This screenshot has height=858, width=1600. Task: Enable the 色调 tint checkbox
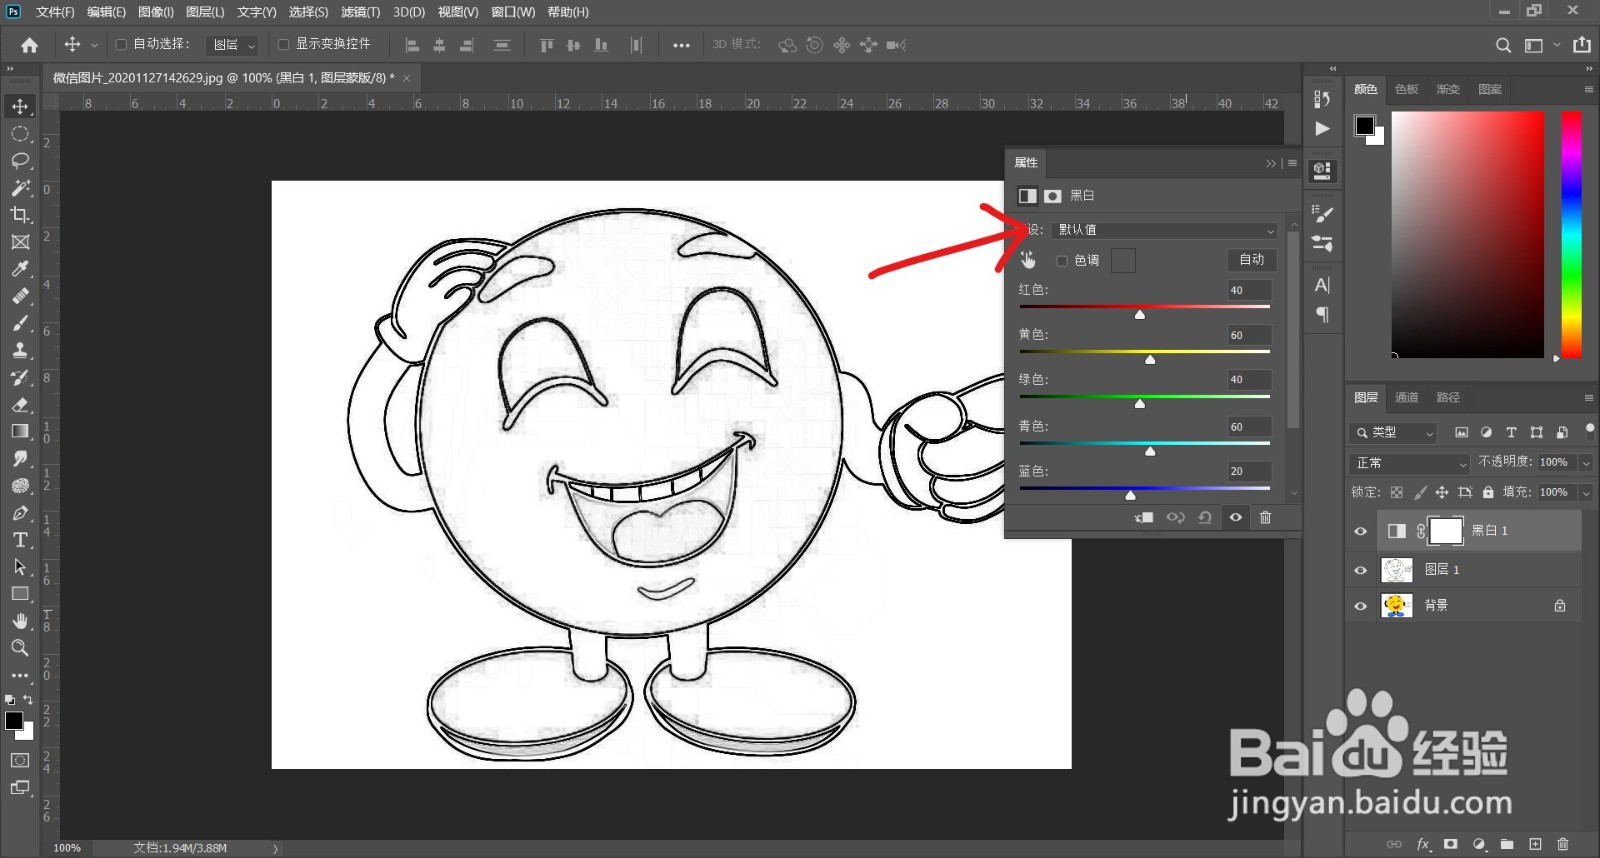click(1062, 261)
